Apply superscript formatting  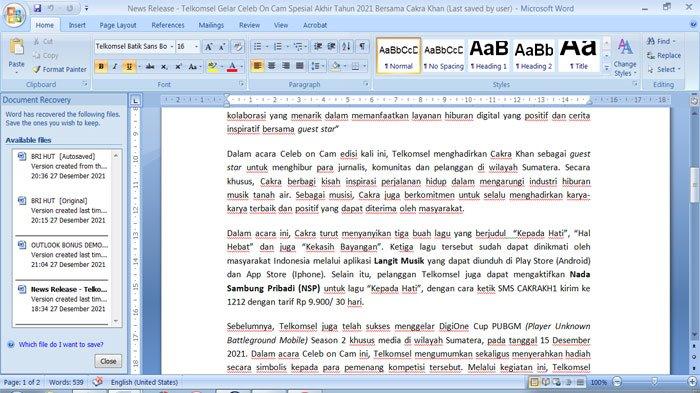pos(178,67)
